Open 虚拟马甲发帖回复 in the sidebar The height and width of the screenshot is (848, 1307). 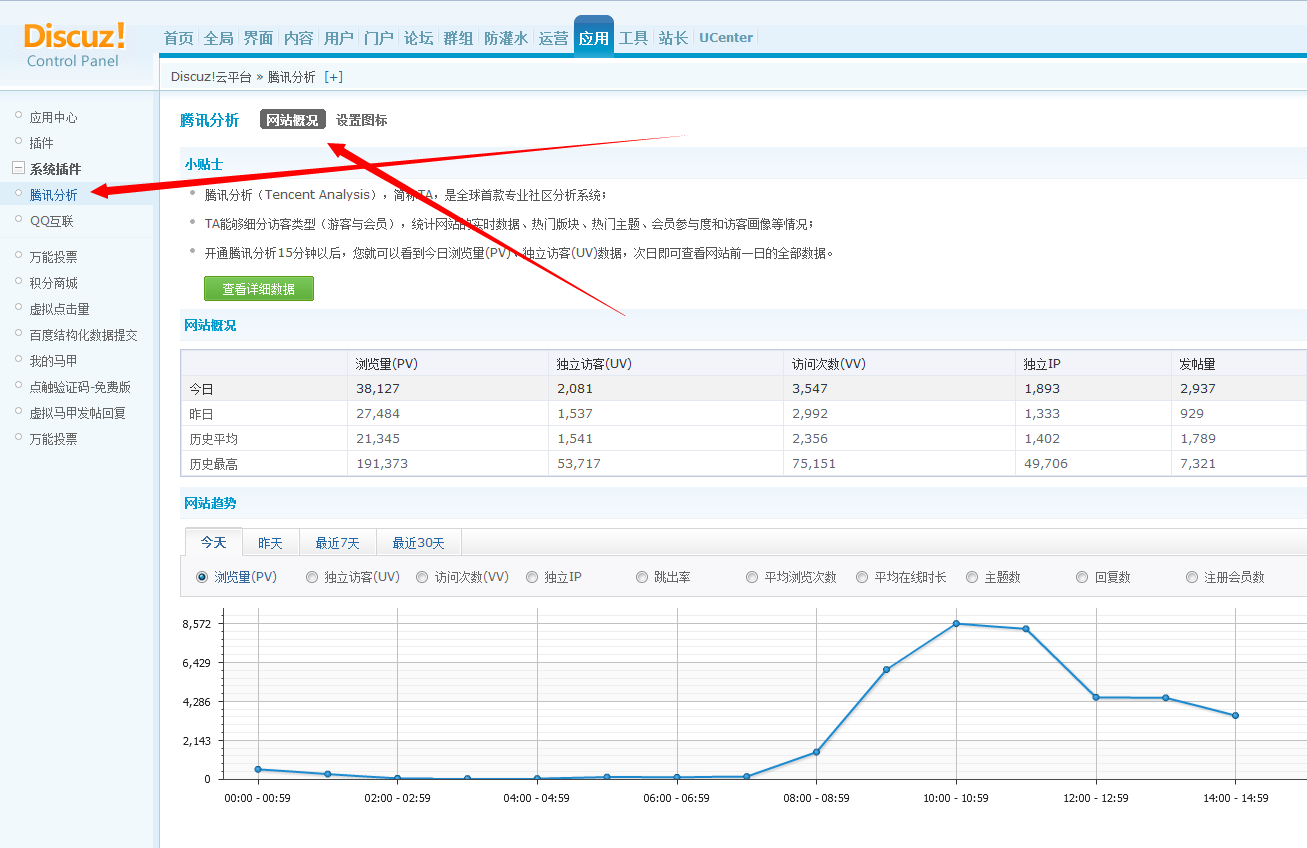tap(77, 413)
